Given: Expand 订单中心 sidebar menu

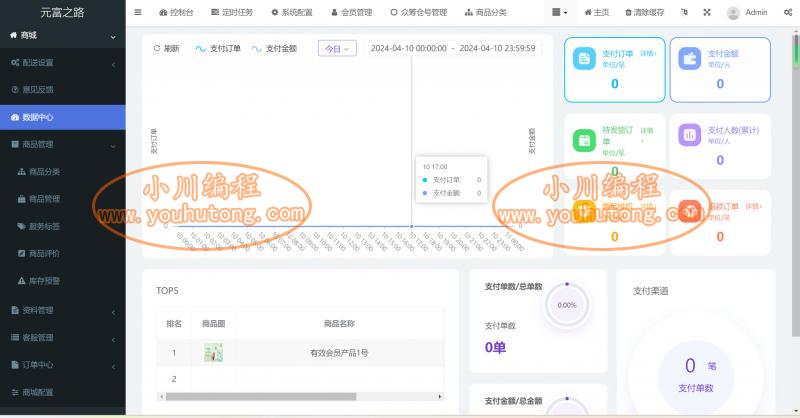Looking at the screenshot, I should (63, 365).
